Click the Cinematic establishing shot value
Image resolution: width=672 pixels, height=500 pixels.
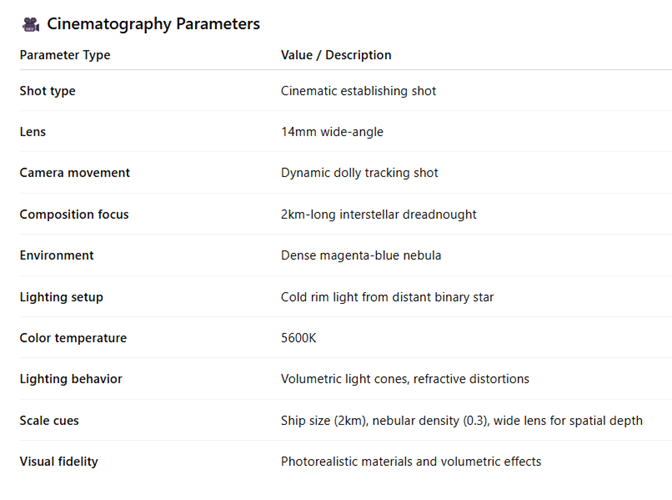pos(358,91)
